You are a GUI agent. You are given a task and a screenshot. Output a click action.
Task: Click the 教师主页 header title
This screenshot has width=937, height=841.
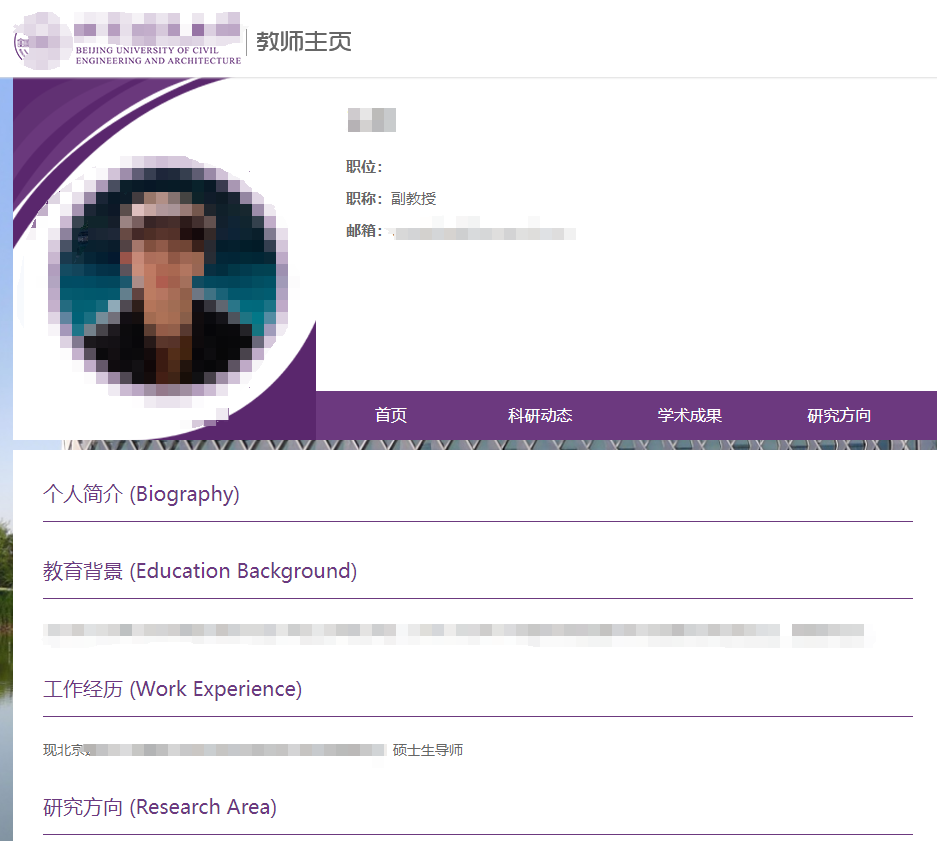304,41
